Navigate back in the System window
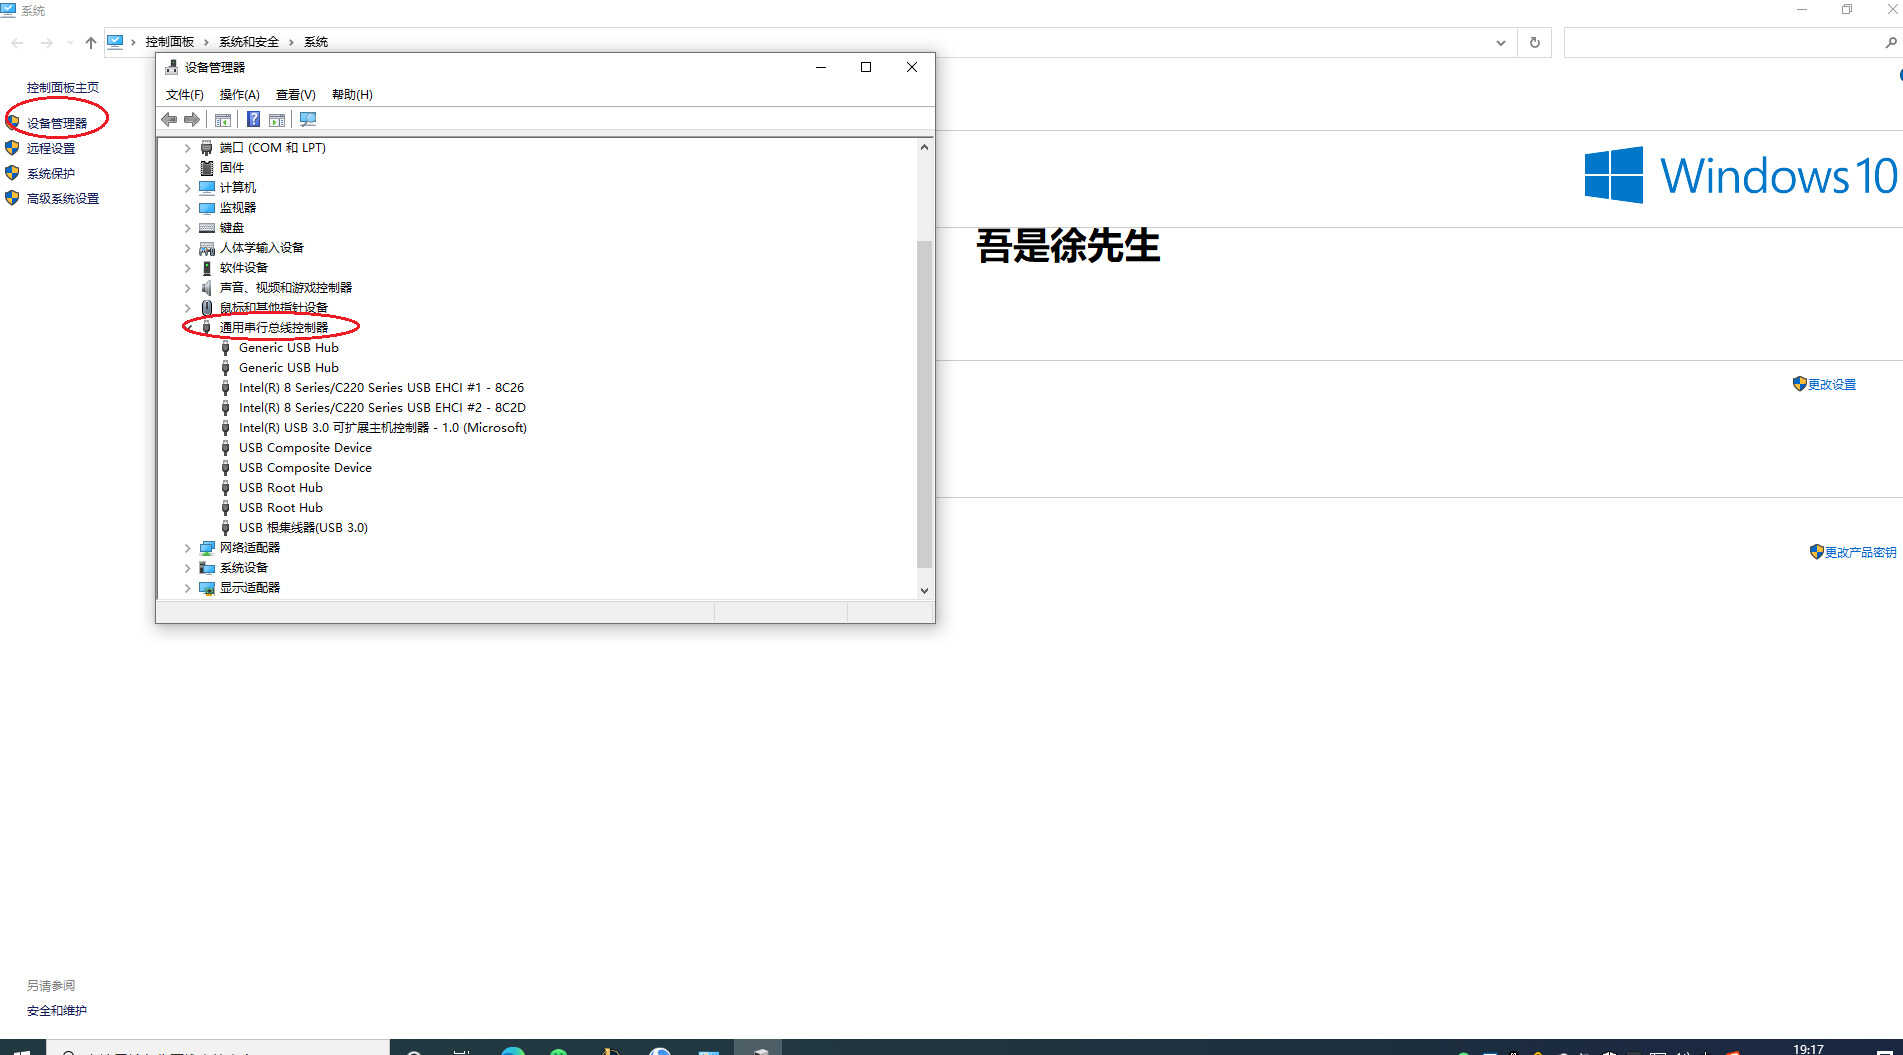 coord(17,42)
